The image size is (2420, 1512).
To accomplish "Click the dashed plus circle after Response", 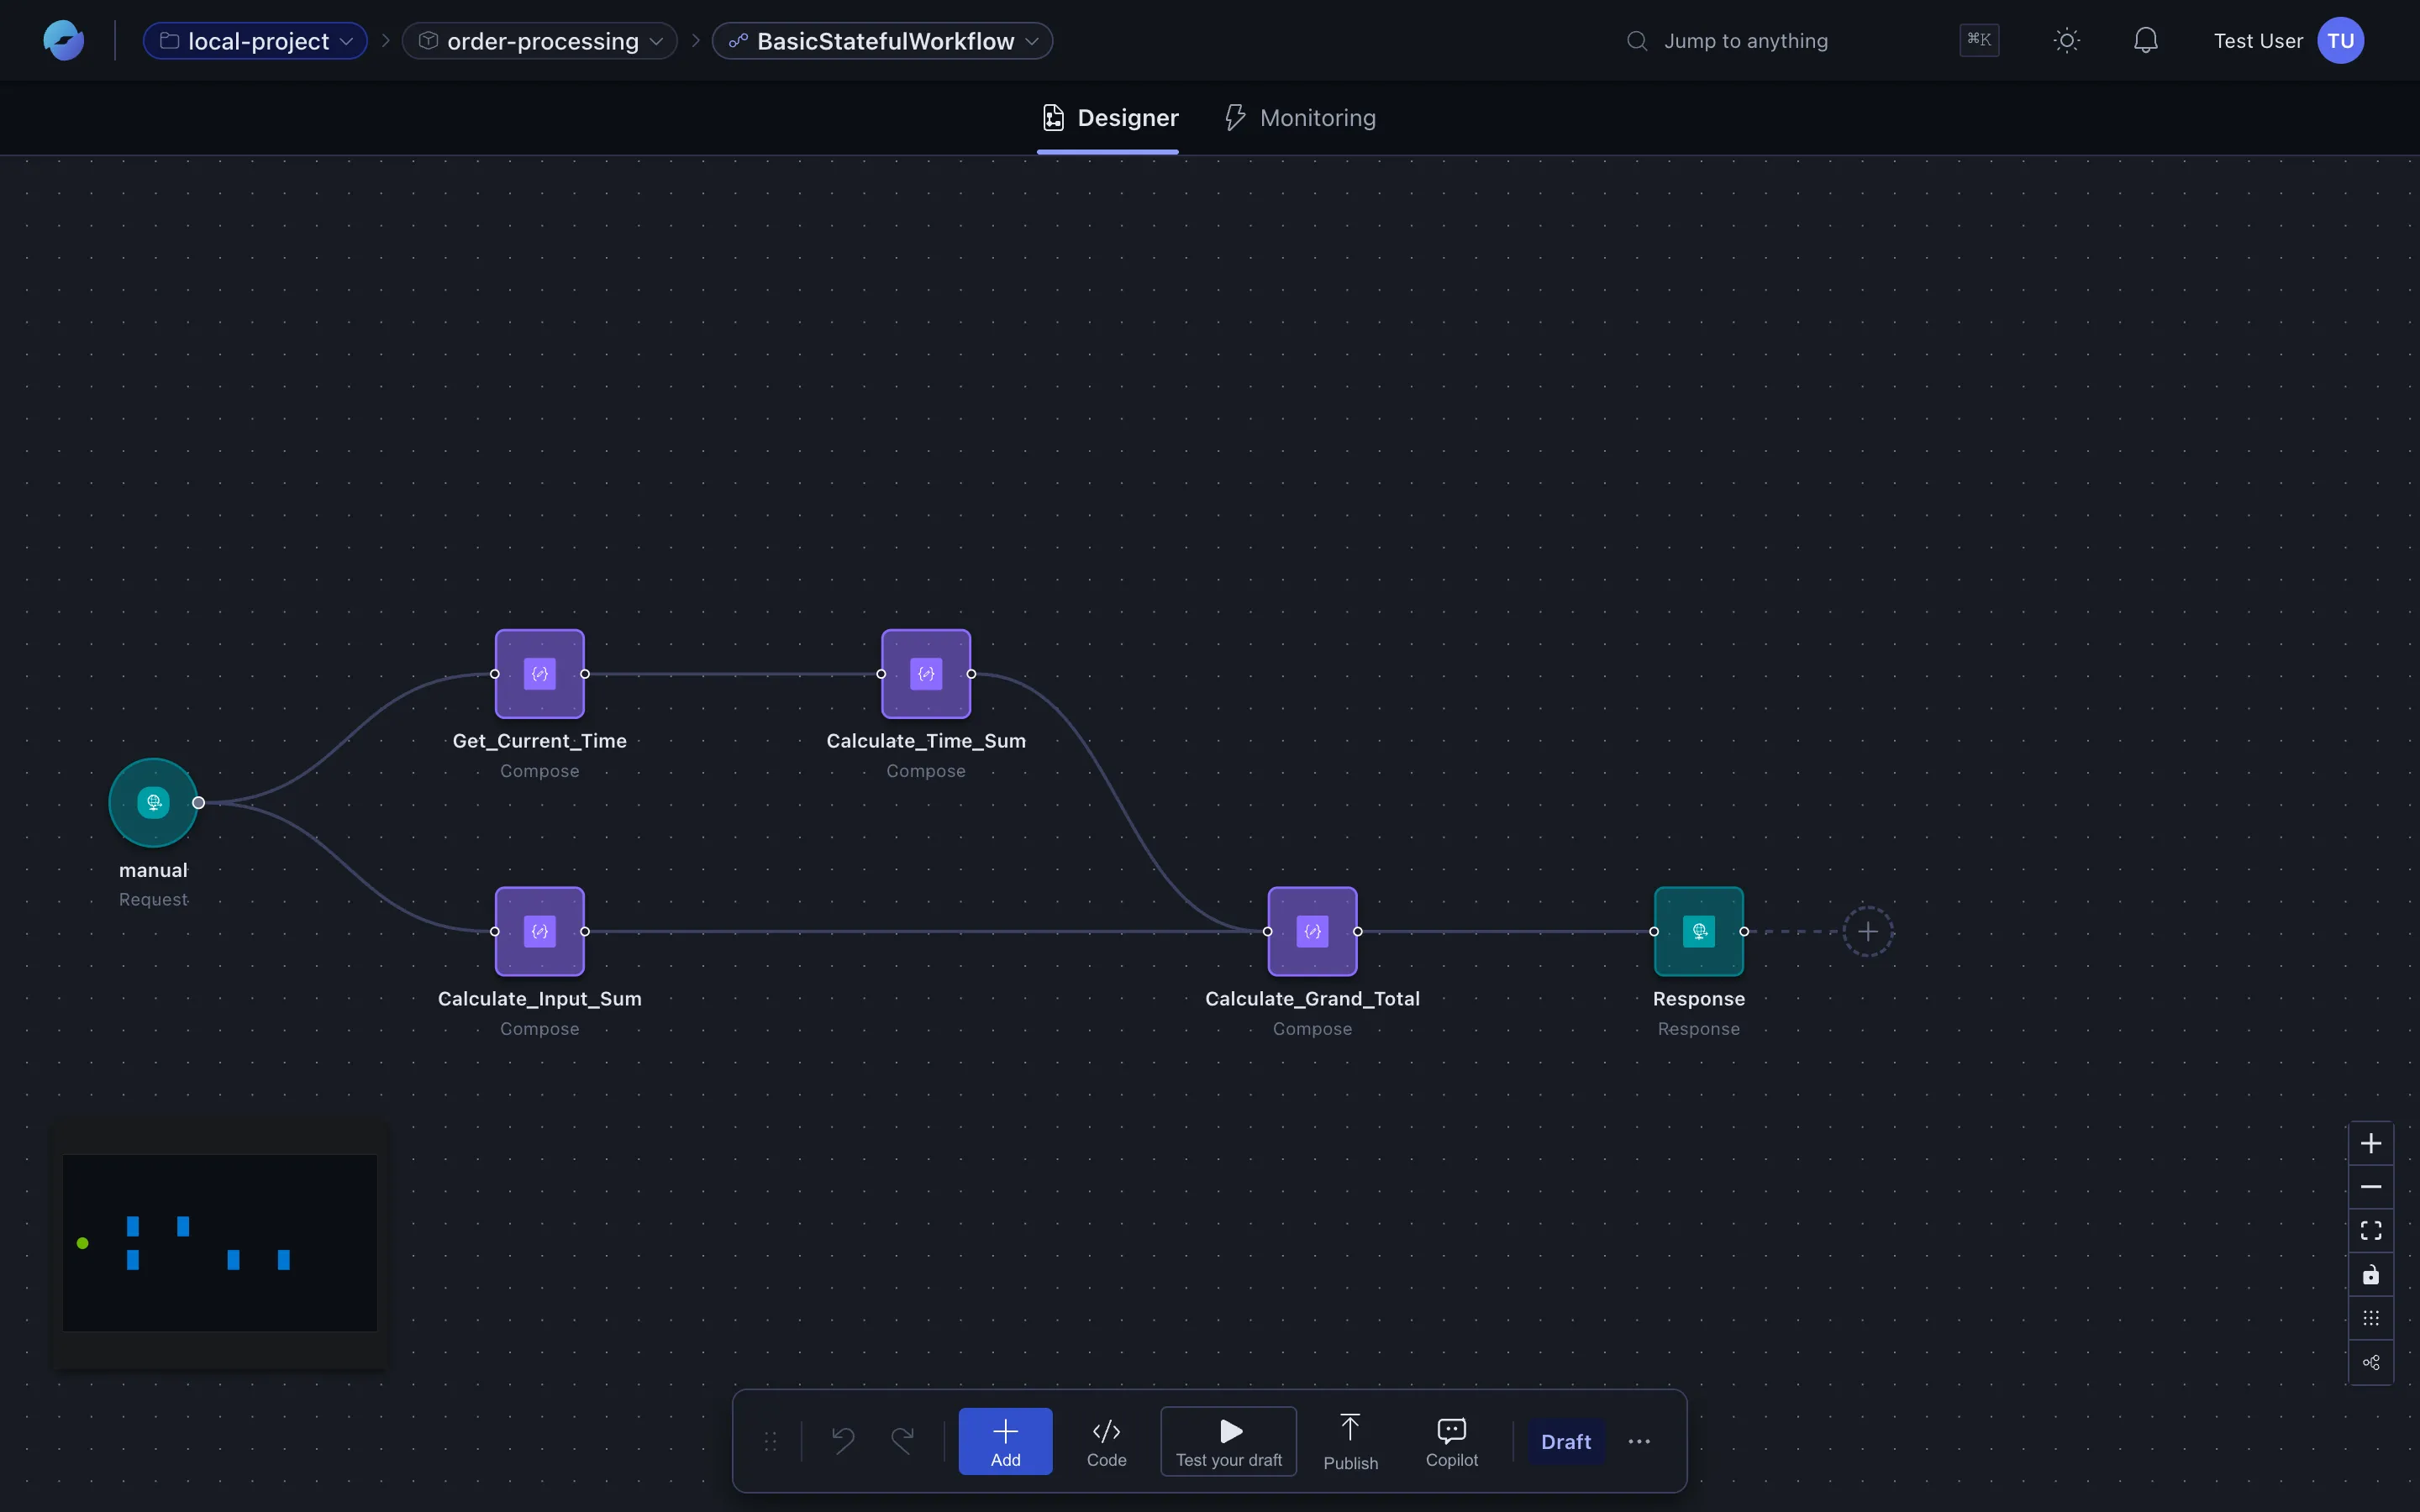I will tap(1868, 932).
